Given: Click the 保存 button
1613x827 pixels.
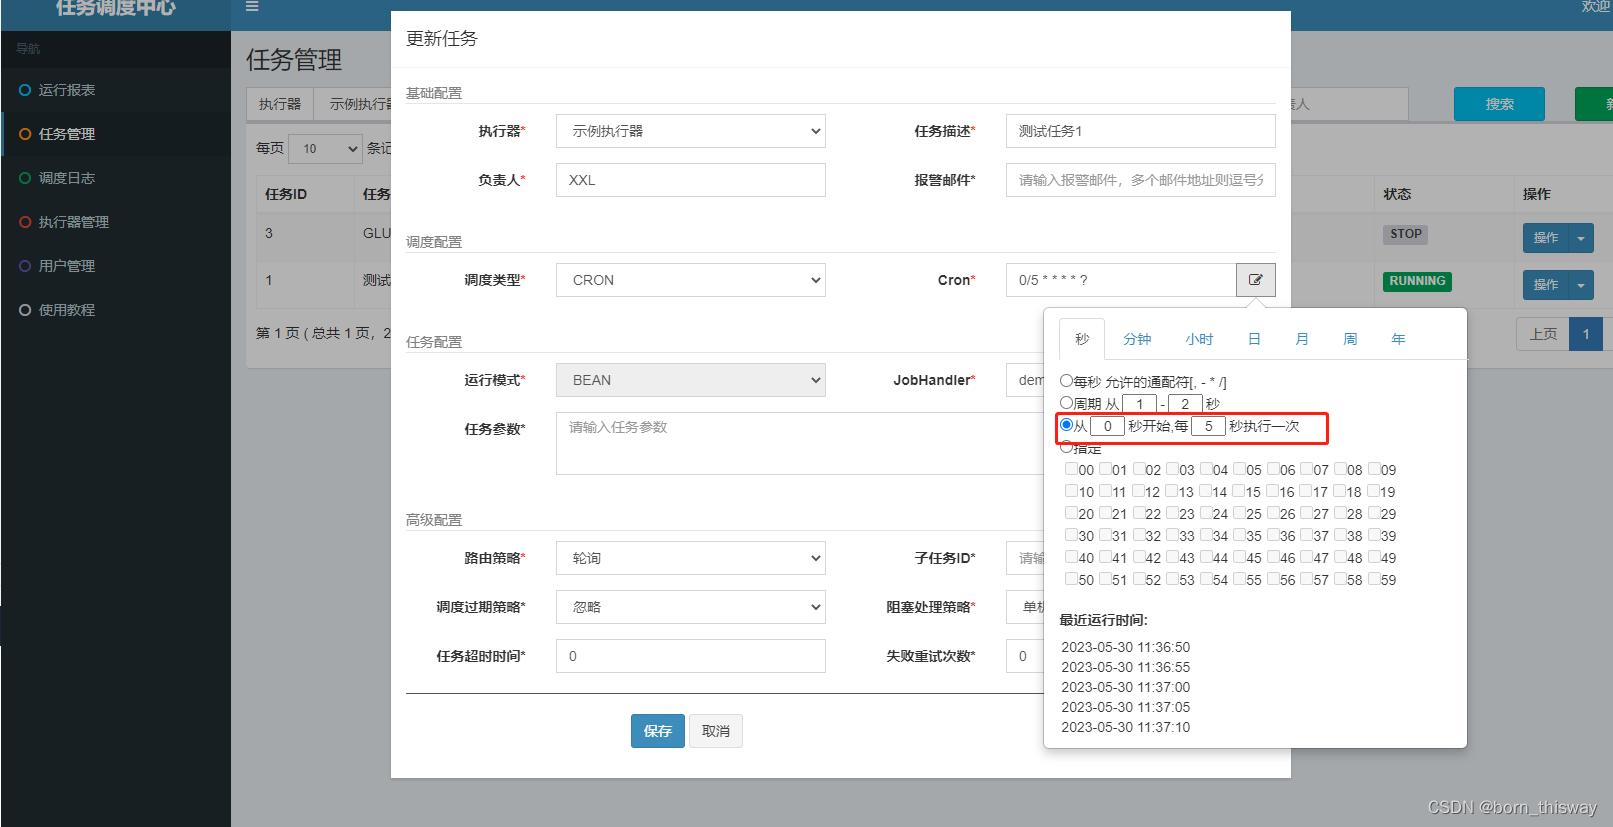Looking at the screenshot, I should click(x=658, y=731).
